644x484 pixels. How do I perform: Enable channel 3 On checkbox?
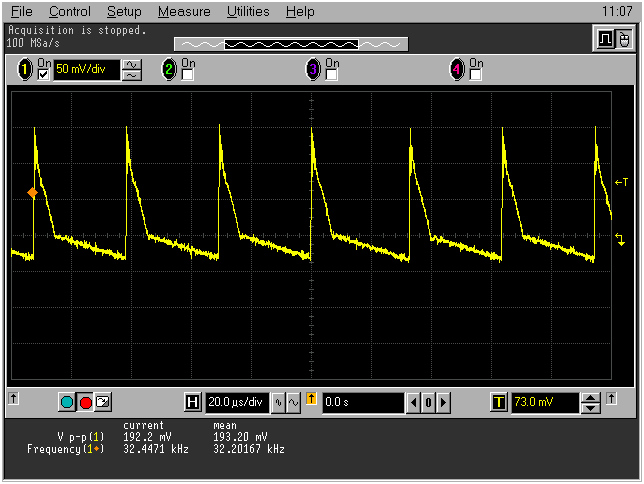331,75
